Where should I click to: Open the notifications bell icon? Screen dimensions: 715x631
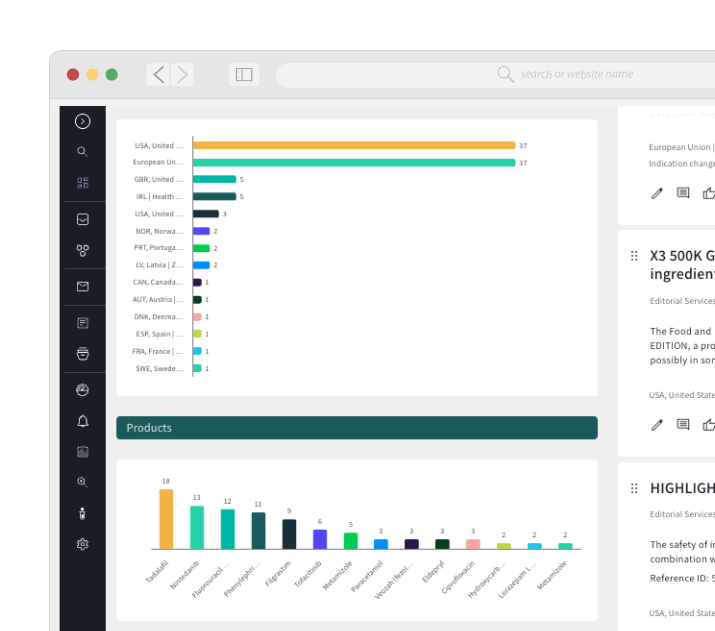[83, 422]
